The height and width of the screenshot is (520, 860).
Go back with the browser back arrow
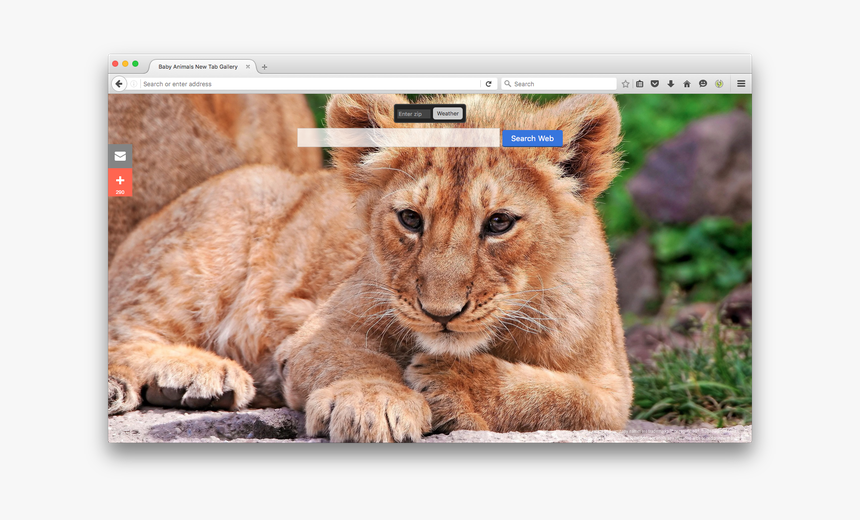coord(119,84)
